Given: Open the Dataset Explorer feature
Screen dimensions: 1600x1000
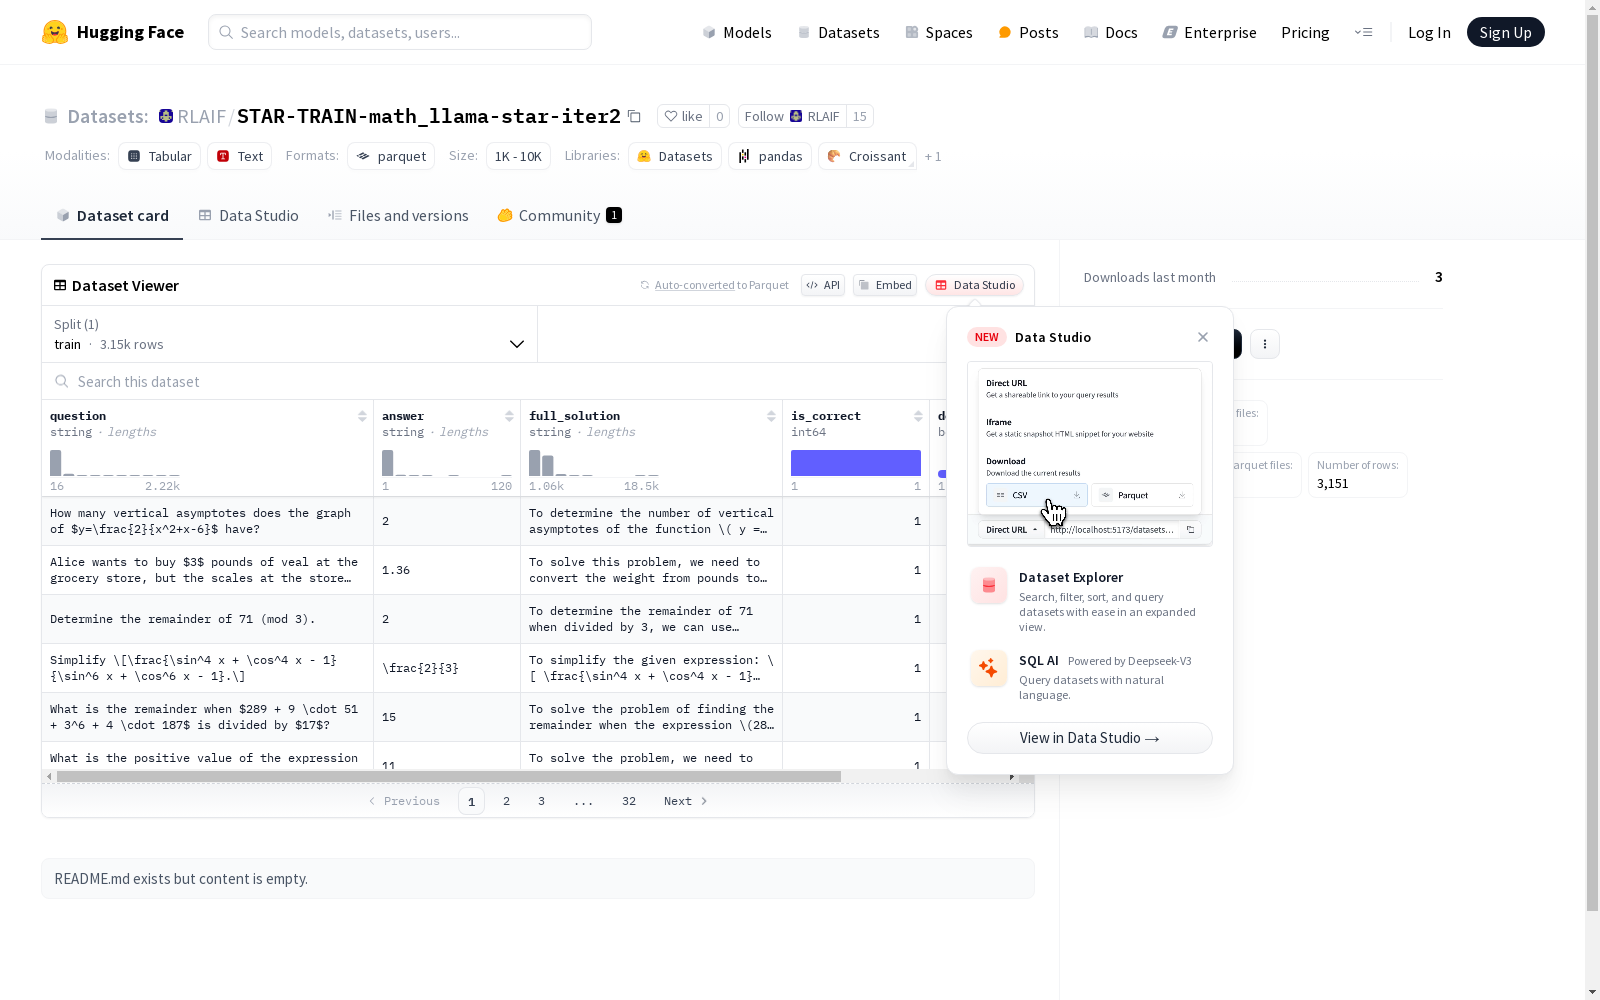Looking at the screenshot, I should point(1090,600).
